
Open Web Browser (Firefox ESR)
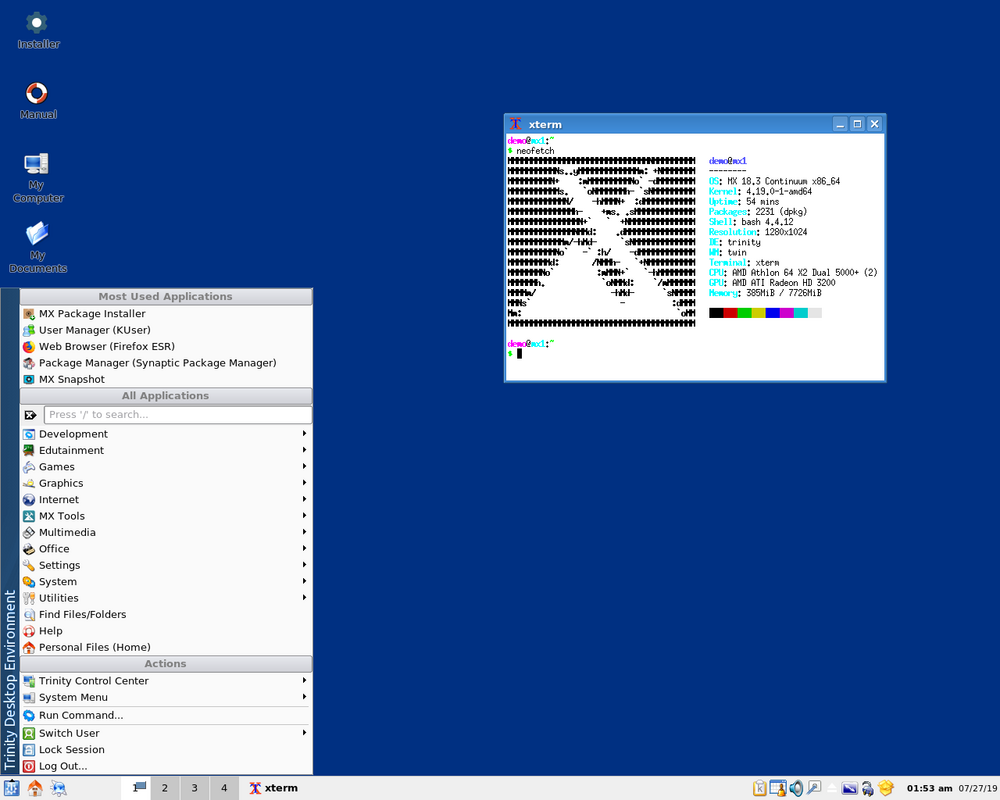[166, 346]
